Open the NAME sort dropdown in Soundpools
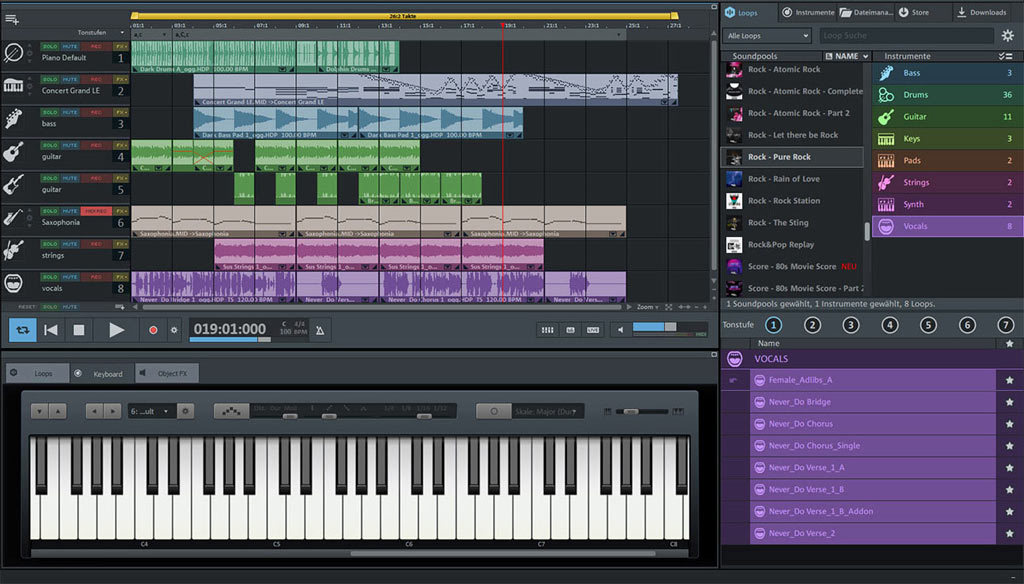Image resolution: width=1024 pixels, height=584 pixels. click(849, 55)
